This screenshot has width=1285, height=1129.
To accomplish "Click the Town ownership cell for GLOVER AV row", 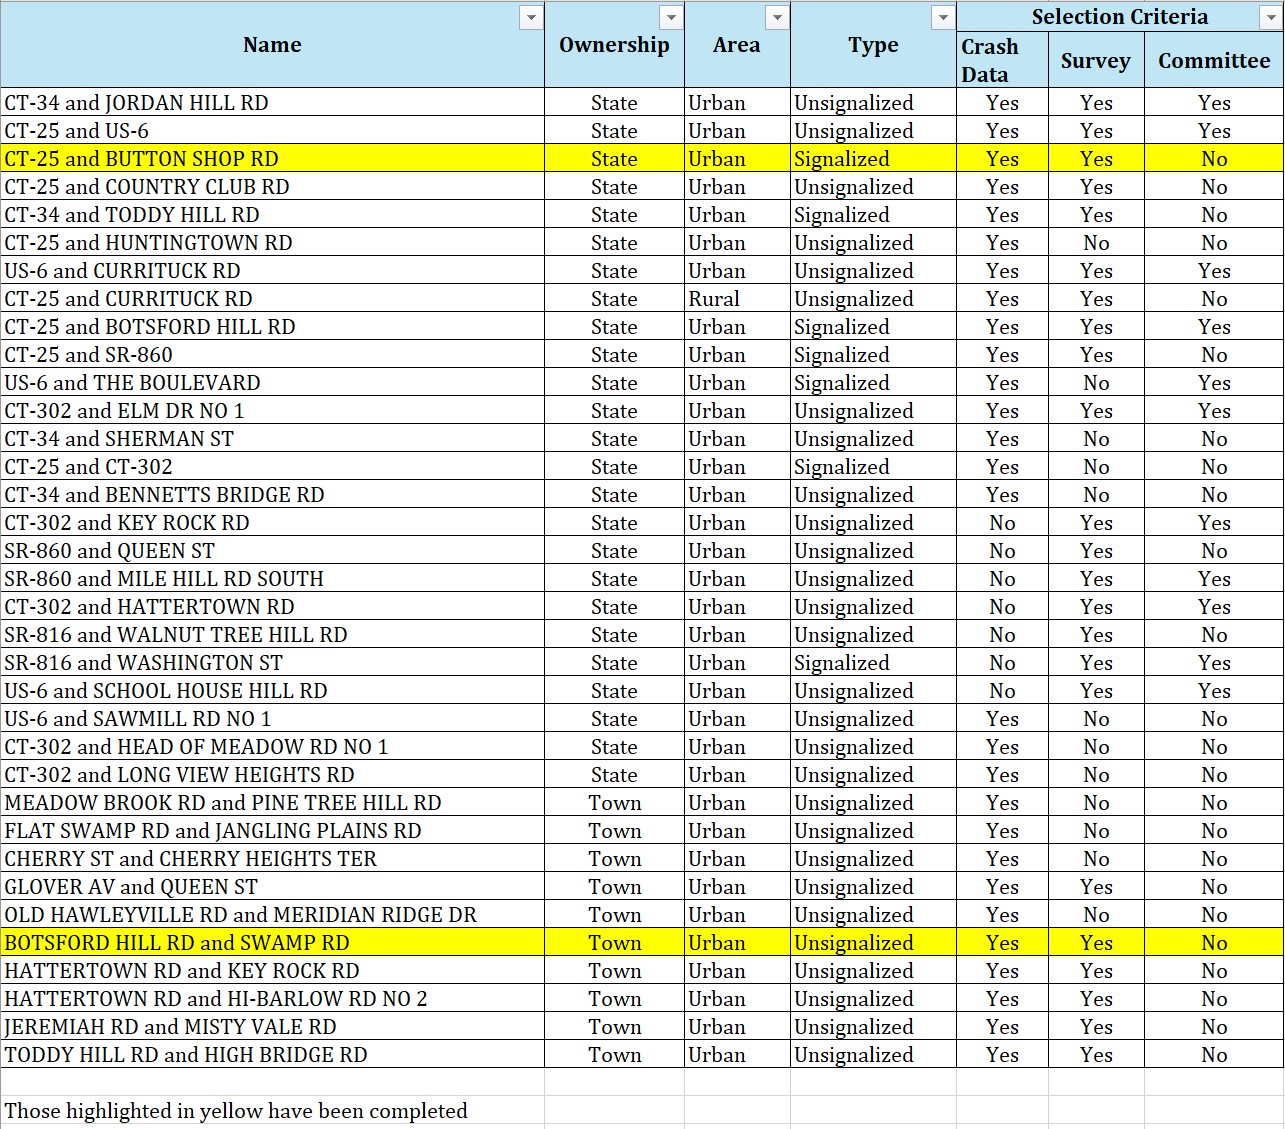I will tap(614, 887).
